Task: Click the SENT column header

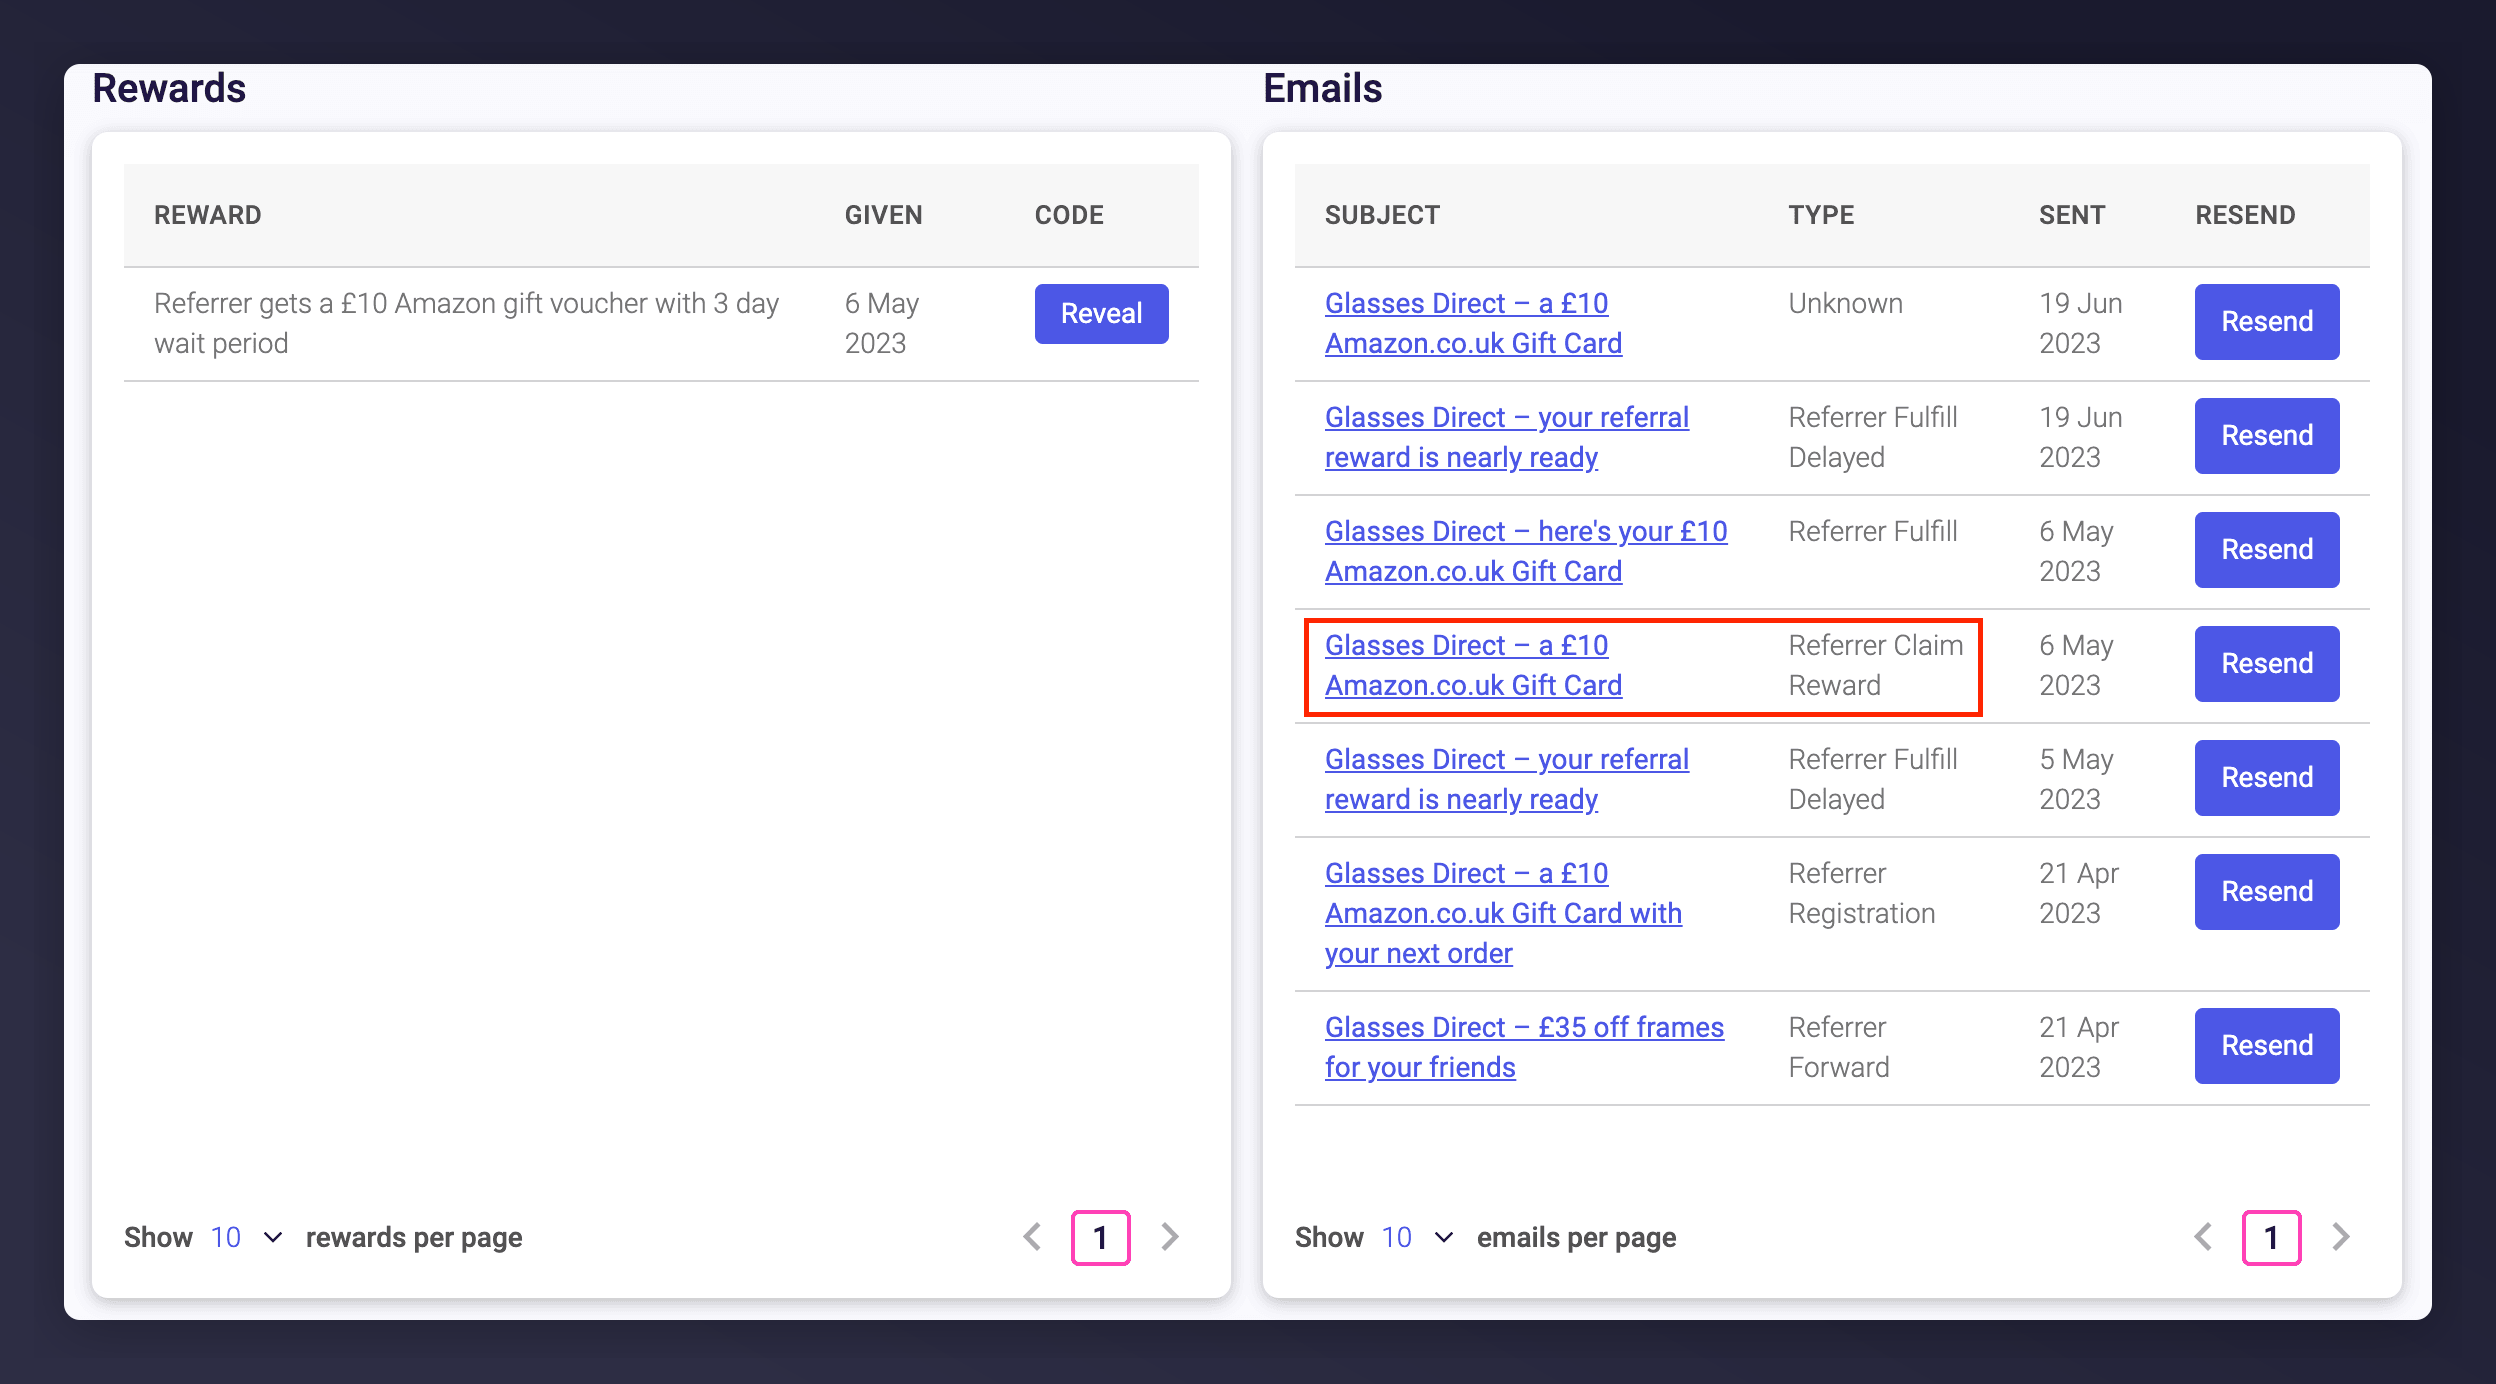Action: [x=2072, y=215]
